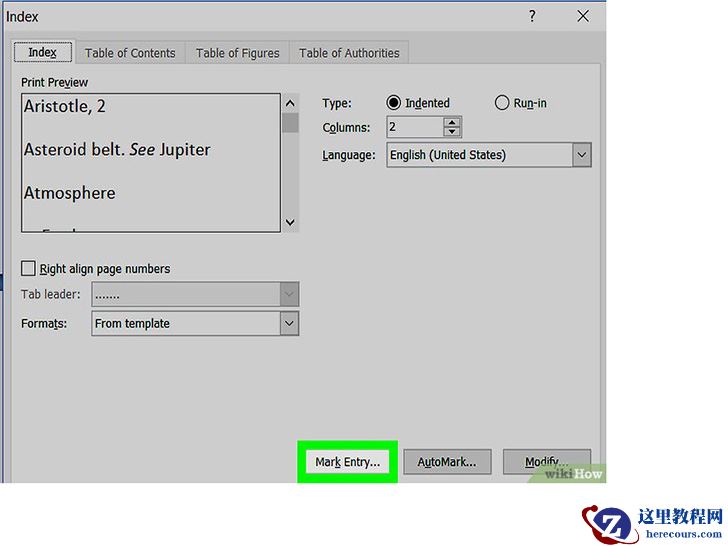728x546 pixels.
Task: Click the Print Preview scrollbar thumb
Action: pos(290,123)
